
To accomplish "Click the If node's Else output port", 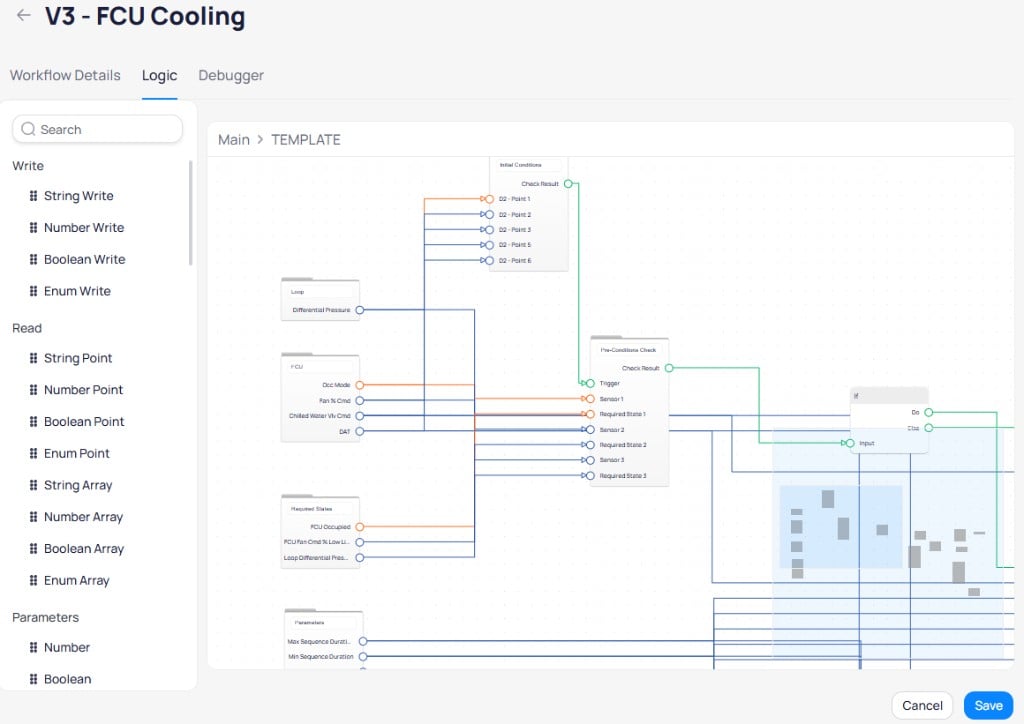I will 929,428.
